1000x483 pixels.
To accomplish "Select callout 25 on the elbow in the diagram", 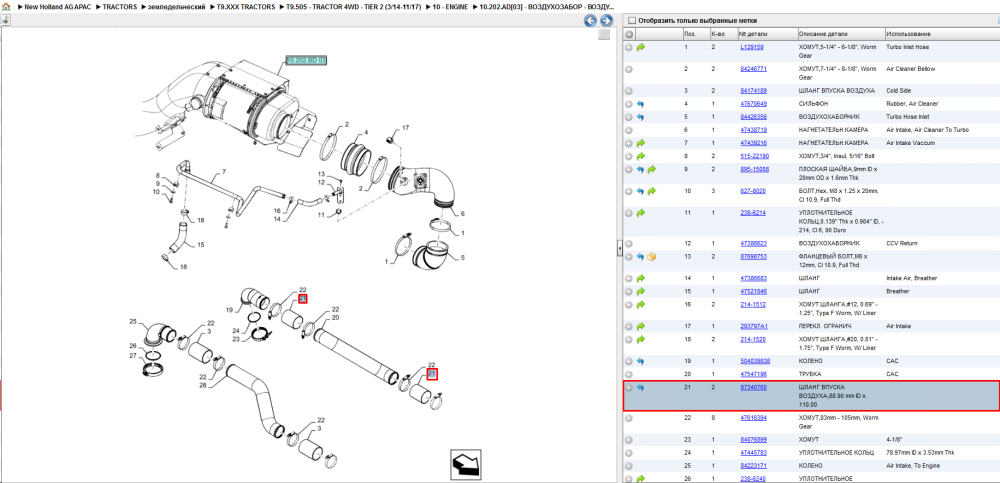I will [x=133, y=322].
